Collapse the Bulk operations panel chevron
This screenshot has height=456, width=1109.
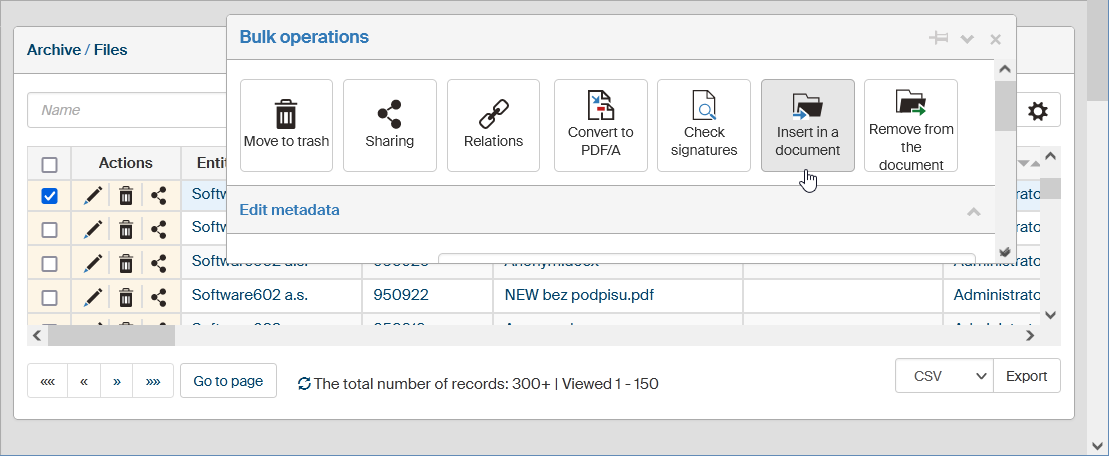[967, 39]
